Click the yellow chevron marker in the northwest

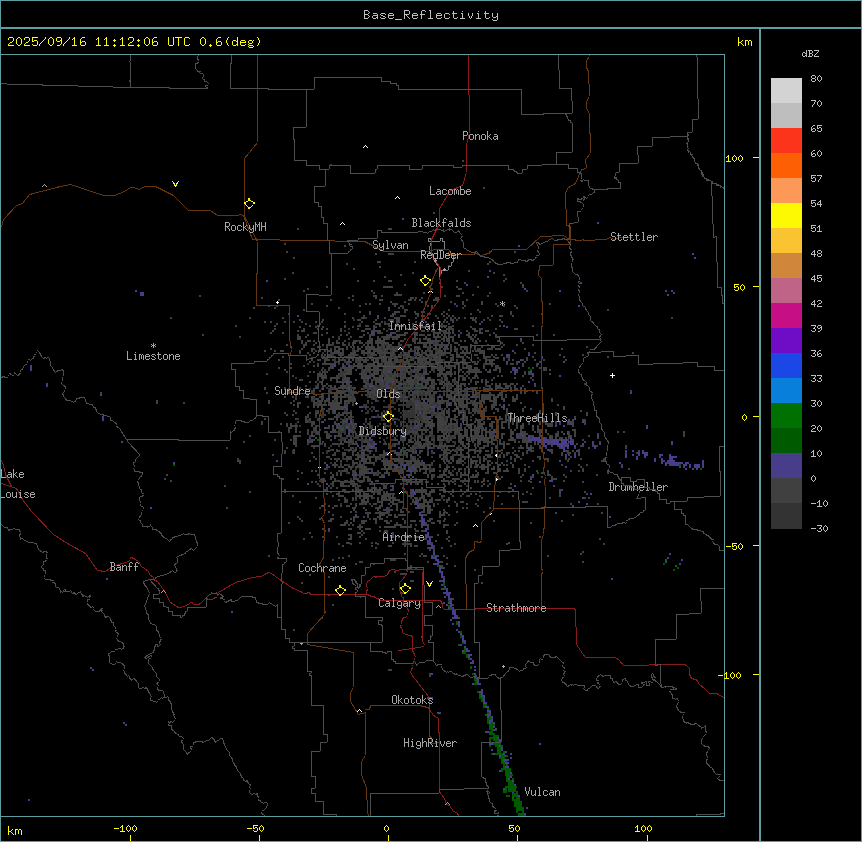175,184
